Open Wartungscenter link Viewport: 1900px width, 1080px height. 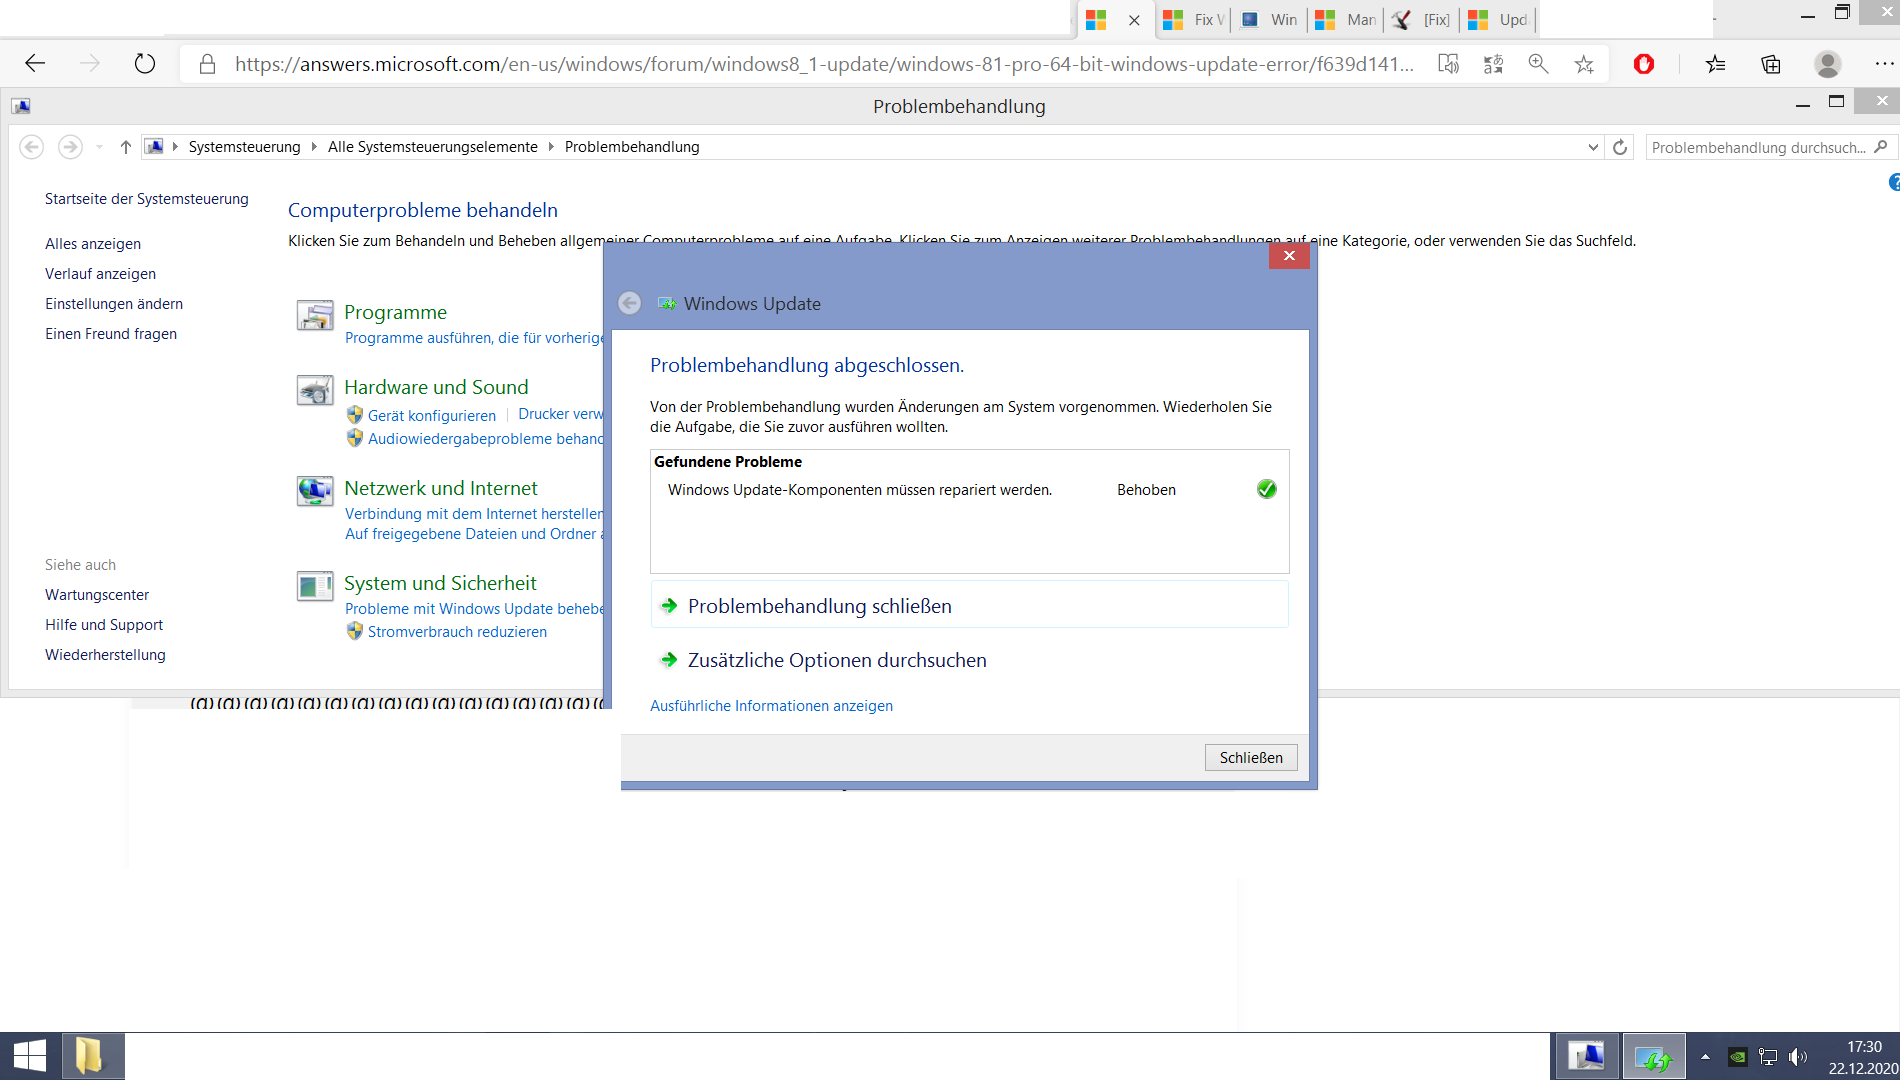pyautogui.click(x=97, y=595)
